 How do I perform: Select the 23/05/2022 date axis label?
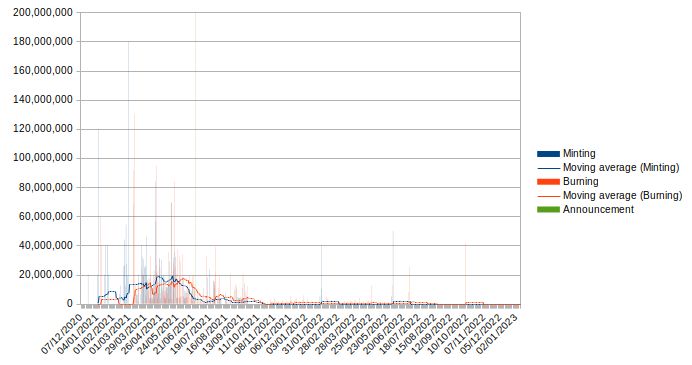click(x=369, y=335)
